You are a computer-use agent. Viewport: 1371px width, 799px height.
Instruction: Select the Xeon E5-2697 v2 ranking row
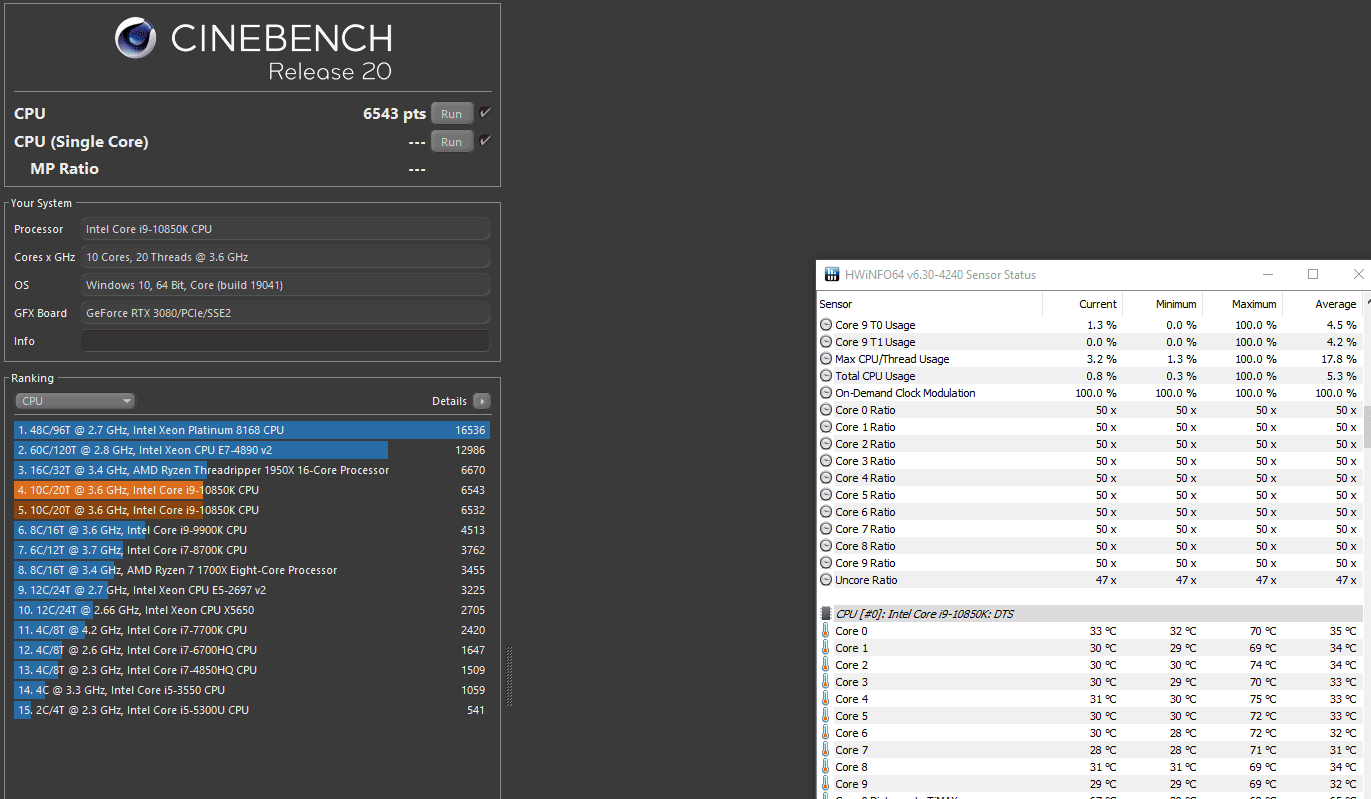coord(252,590)
